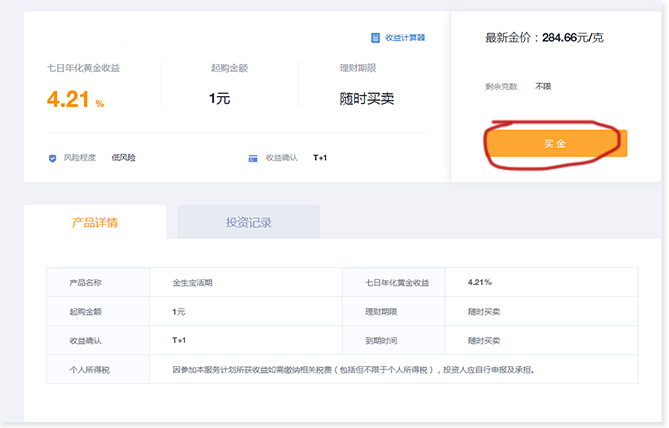Click the 个人所得税 row label
This screenshot has height=428, width=669.
point(91,369)
